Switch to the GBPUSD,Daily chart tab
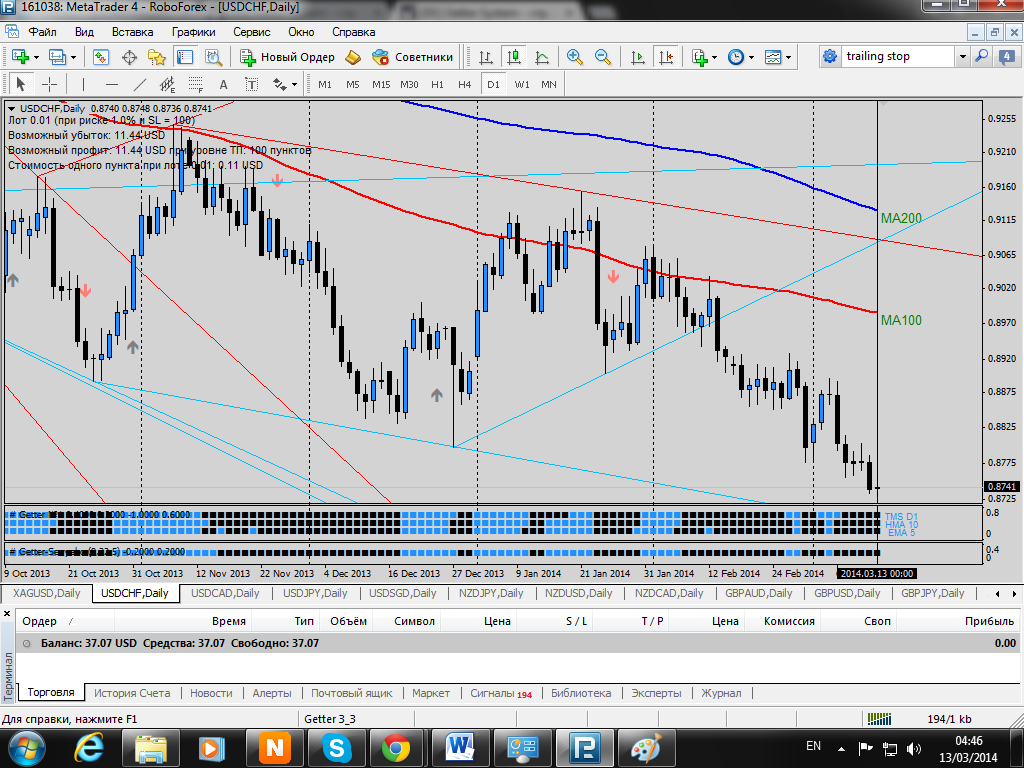Screen dimensions: 1024x768 847,593
